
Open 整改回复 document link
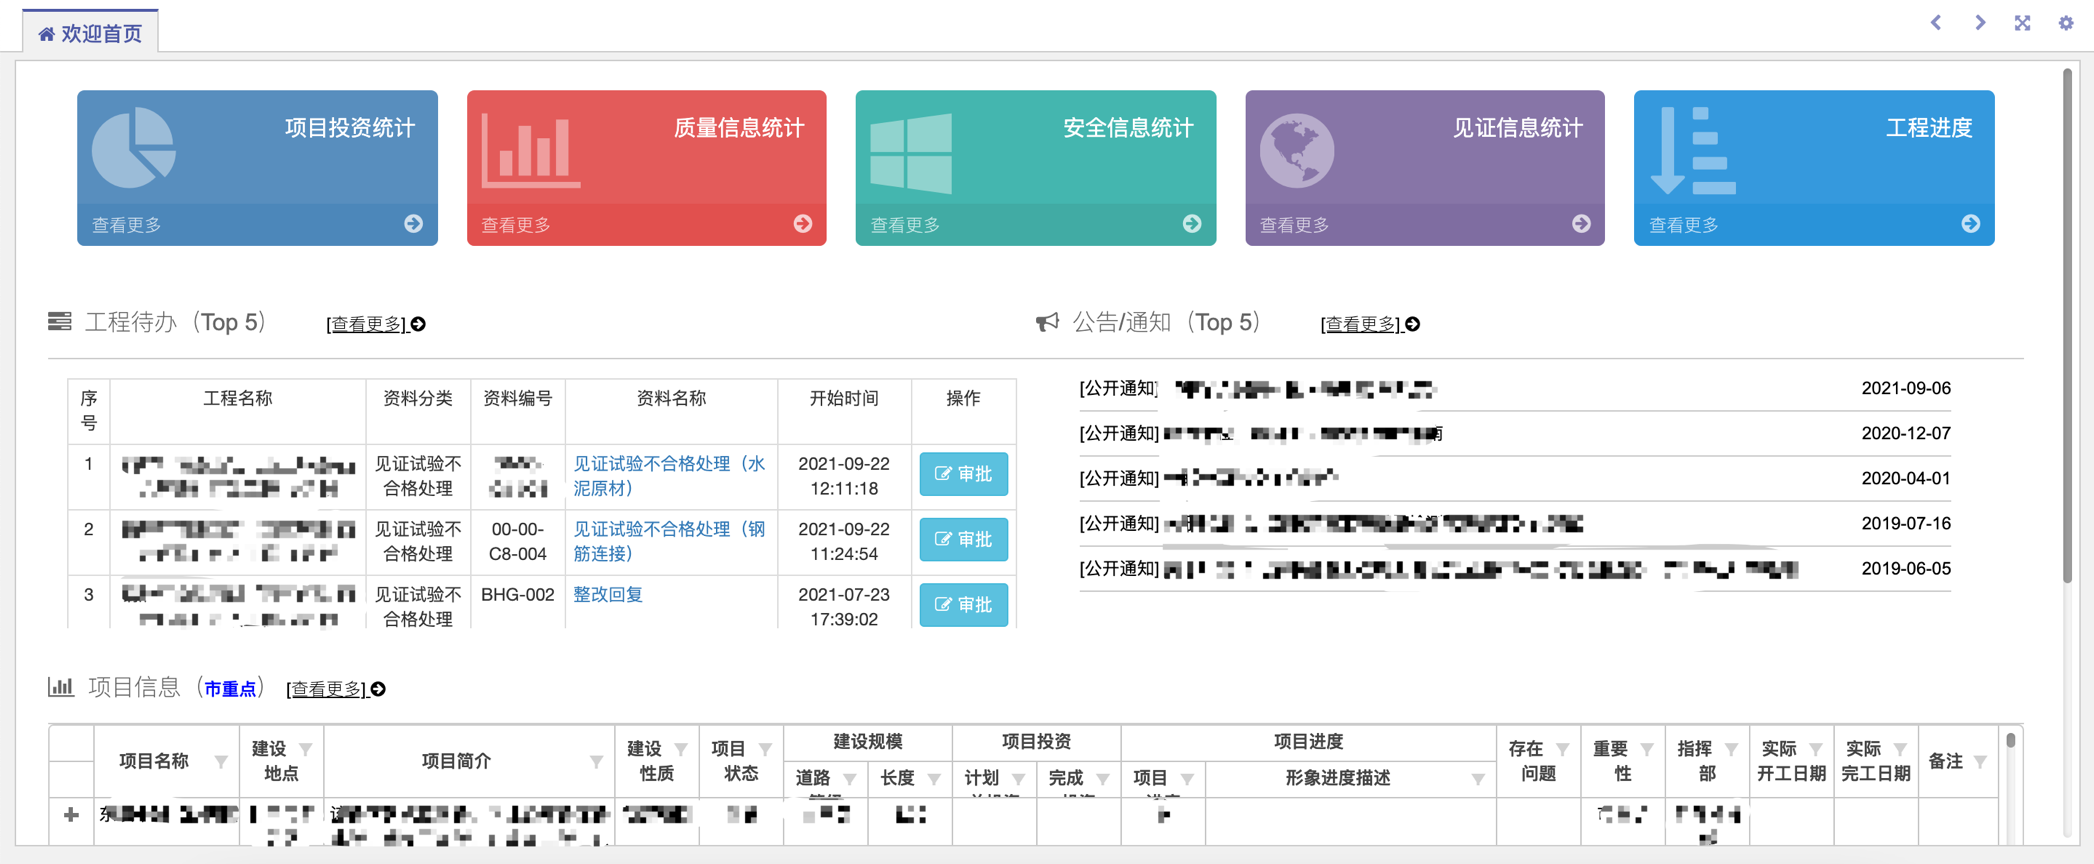tap(608, 595)
